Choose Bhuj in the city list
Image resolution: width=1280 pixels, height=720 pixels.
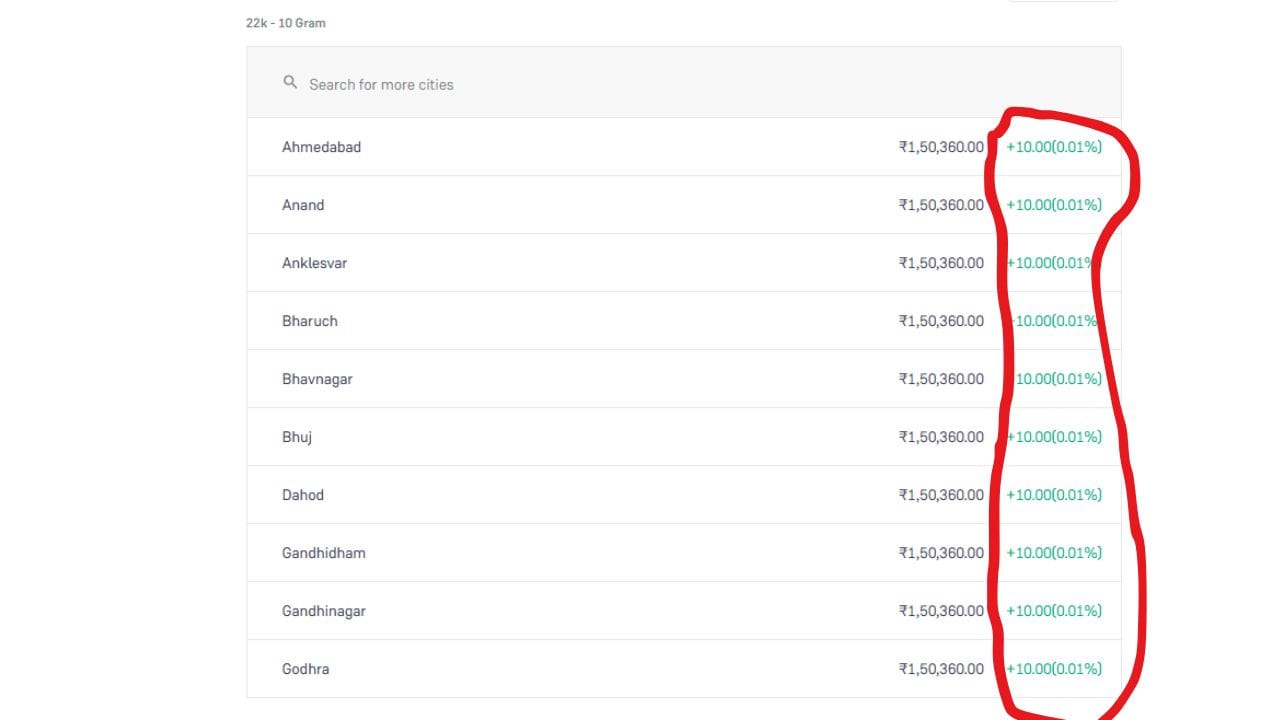point(684,437)
